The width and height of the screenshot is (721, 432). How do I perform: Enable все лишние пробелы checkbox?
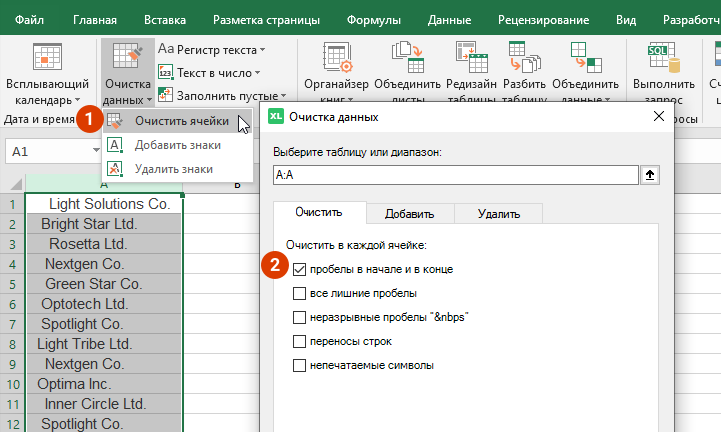click(x=300, y=294)
